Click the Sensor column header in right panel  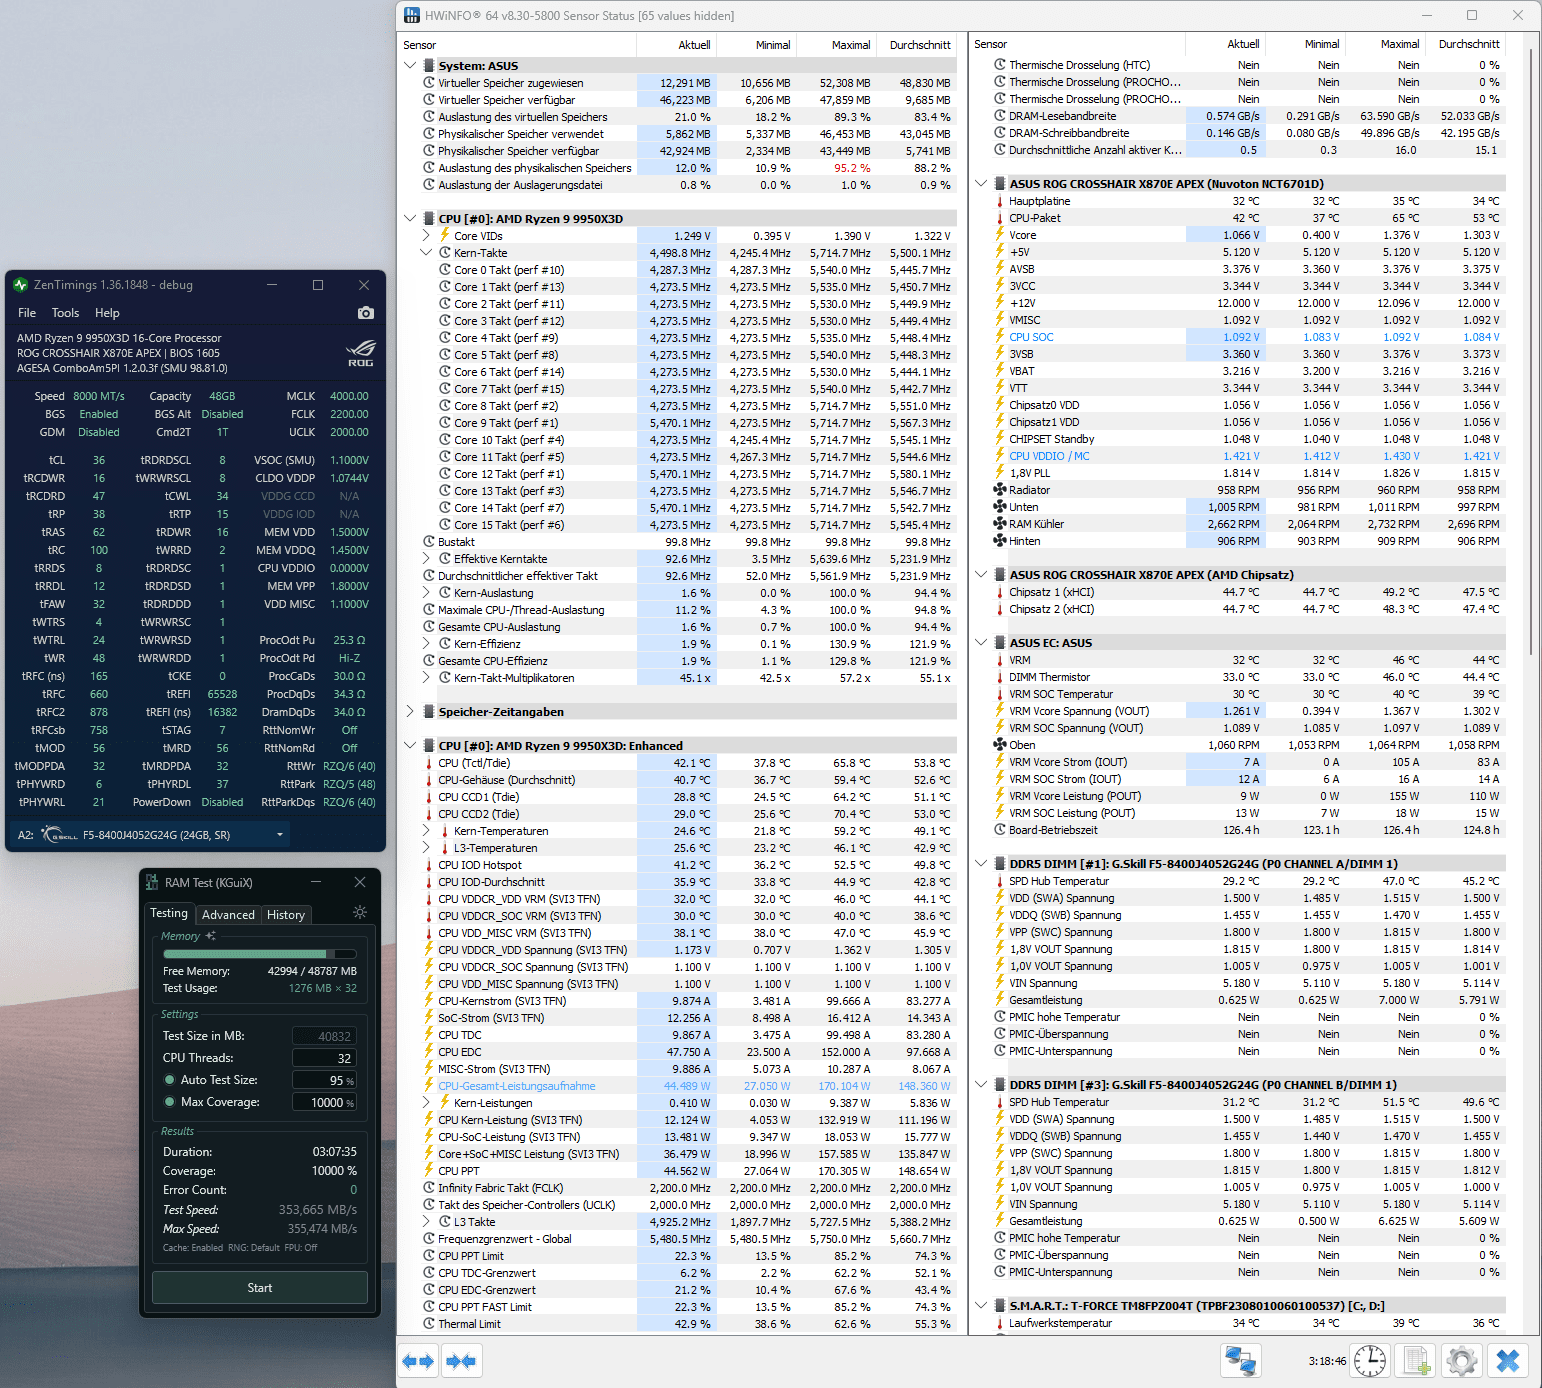(1077, 44)
